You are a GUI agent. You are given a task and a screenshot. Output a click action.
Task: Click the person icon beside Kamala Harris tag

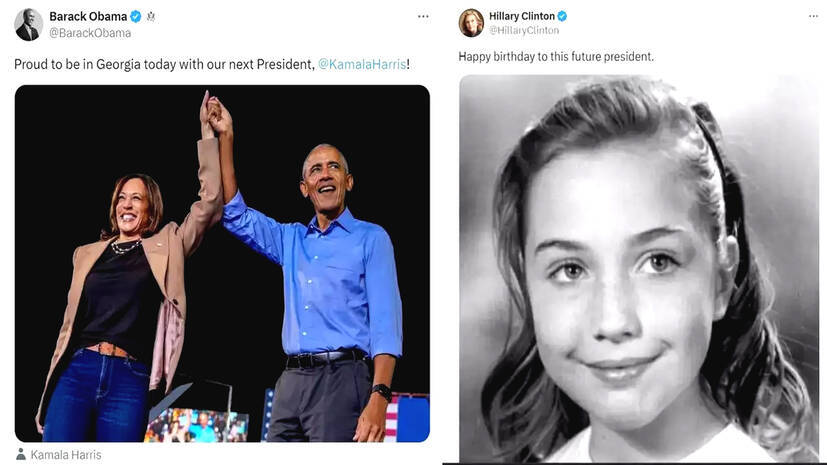(x=20, y=455)
